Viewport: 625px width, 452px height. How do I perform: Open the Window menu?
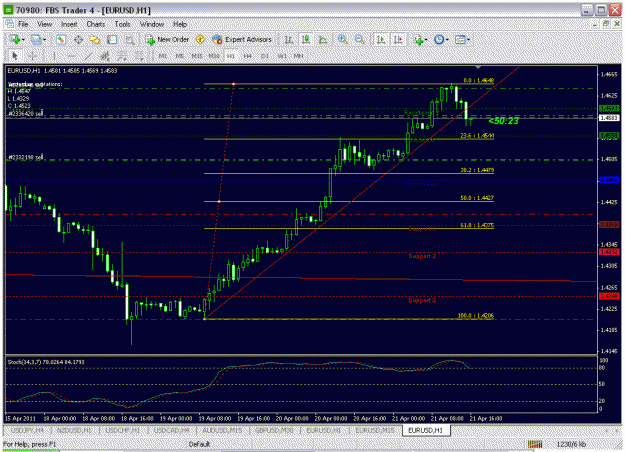[152, 24]
